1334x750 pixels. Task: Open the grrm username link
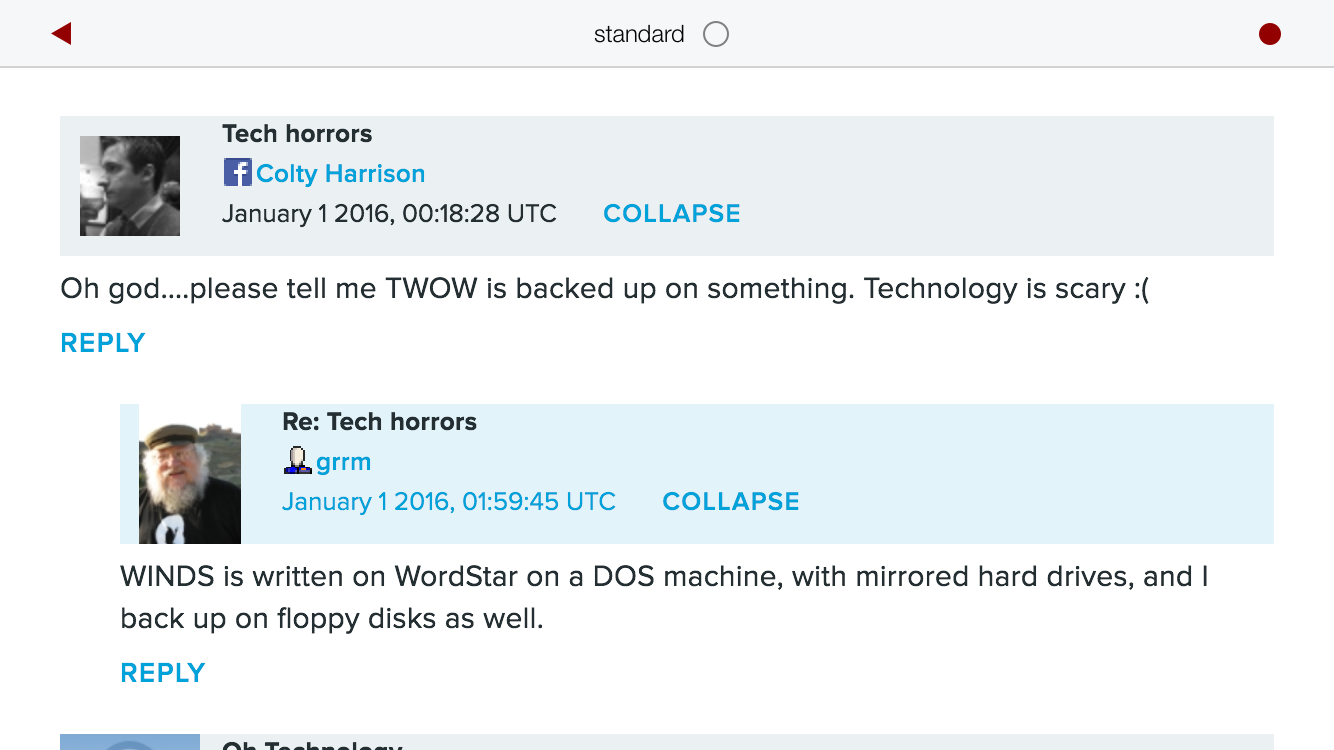click(344, 462)
